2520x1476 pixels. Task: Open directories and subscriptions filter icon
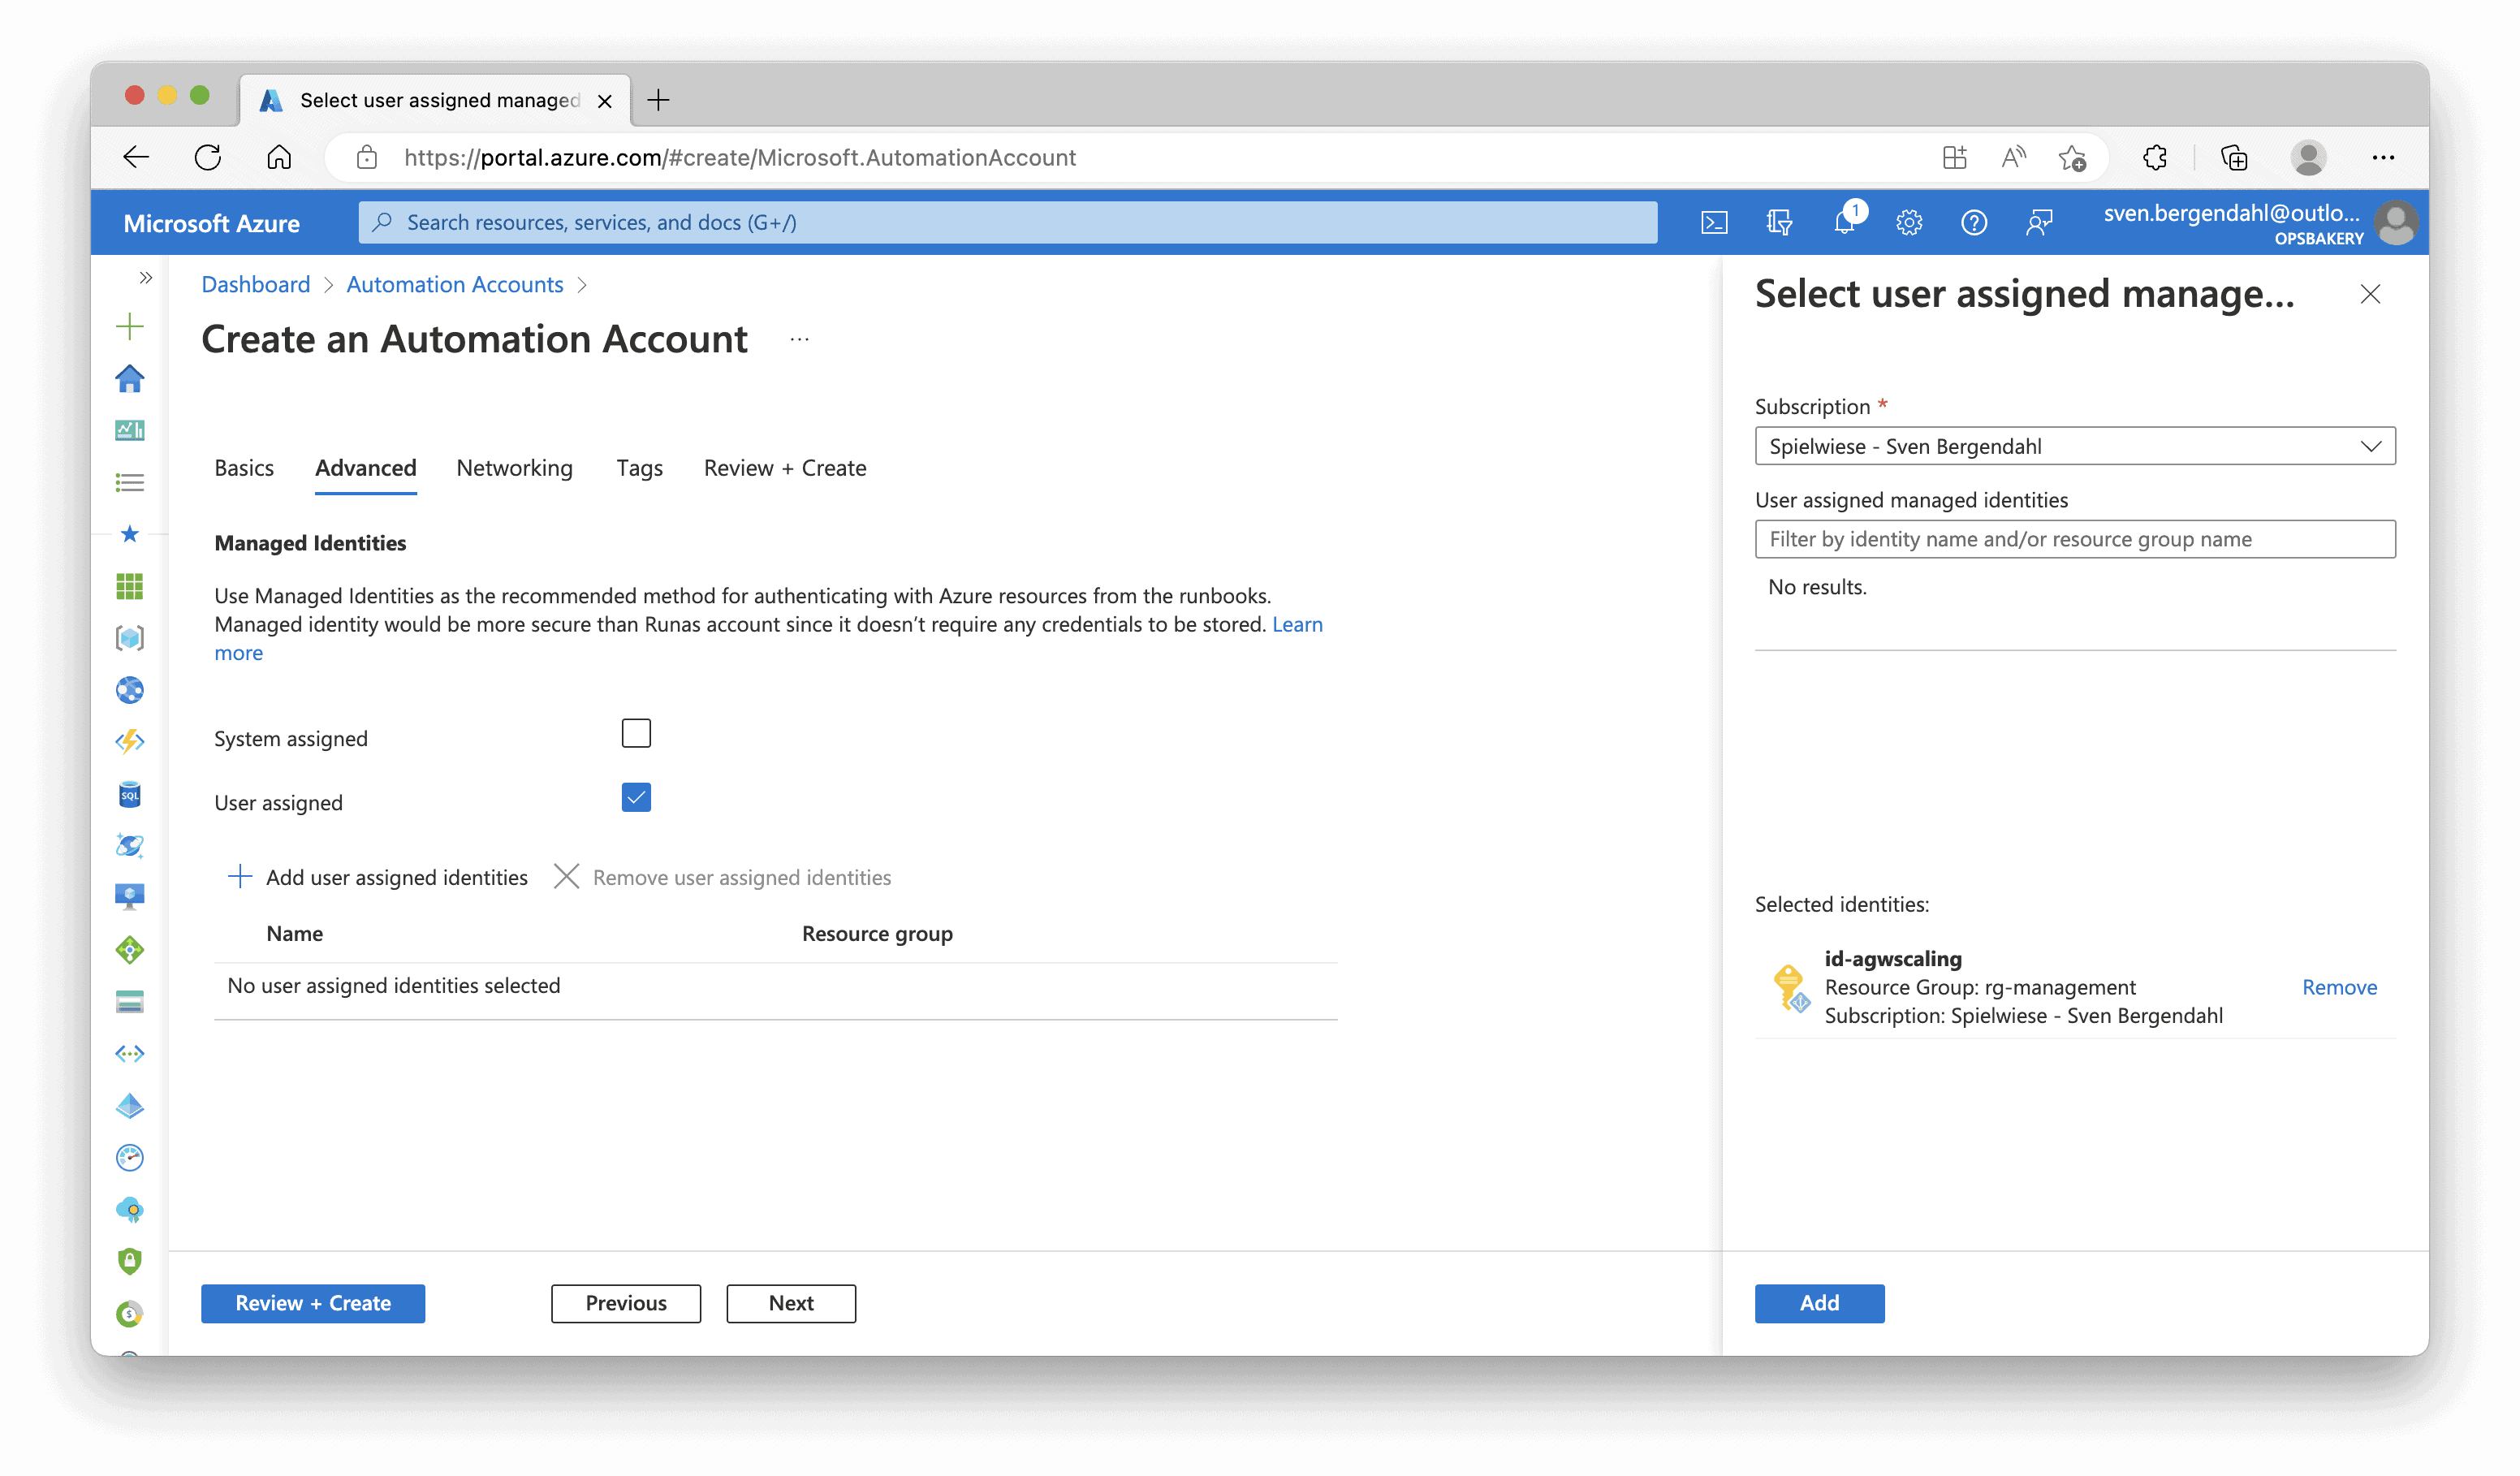click(1779, 222)
